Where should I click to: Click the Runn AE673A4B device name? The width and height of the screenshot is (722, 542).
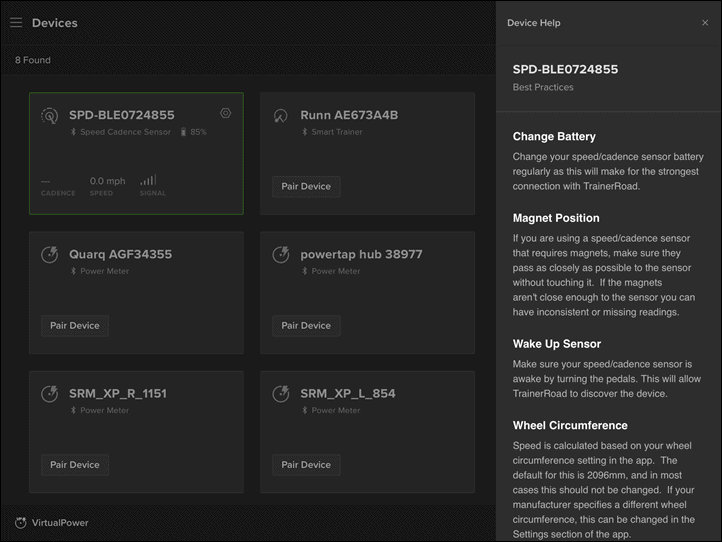pos(349,115)
